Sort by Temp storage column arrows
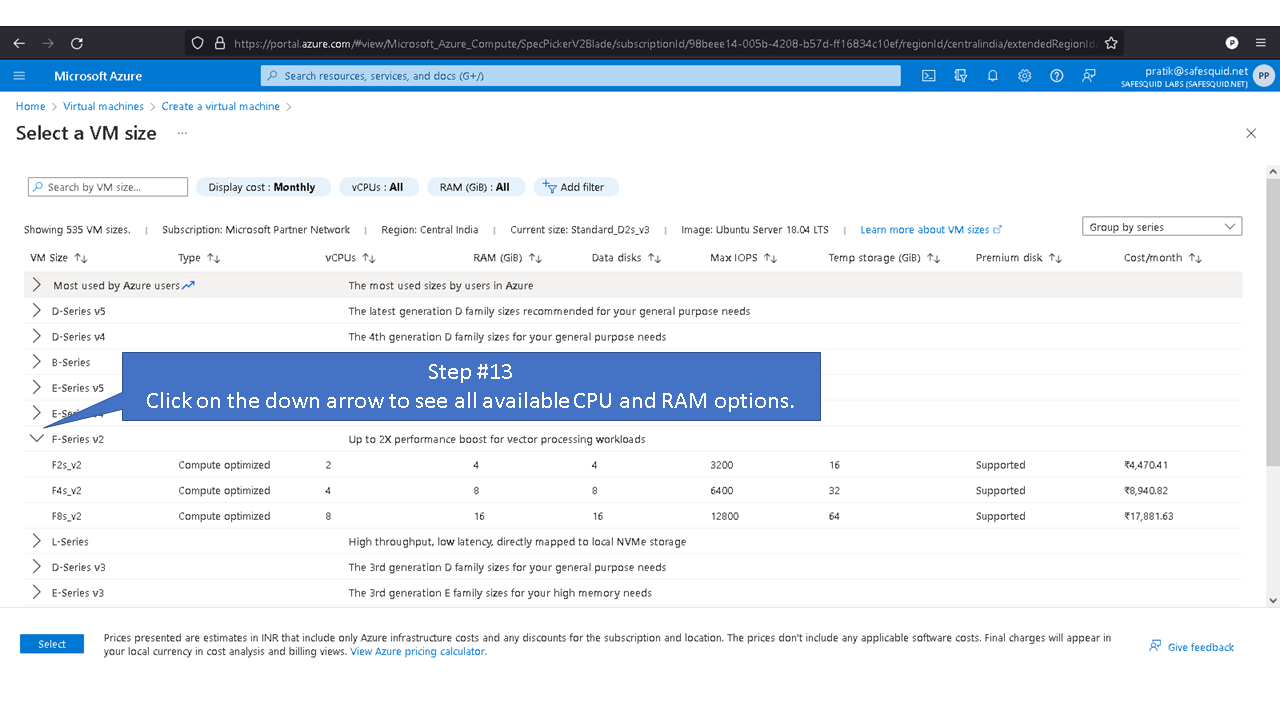The width and height of the screenshot is (1280, 720). (934, 258)
